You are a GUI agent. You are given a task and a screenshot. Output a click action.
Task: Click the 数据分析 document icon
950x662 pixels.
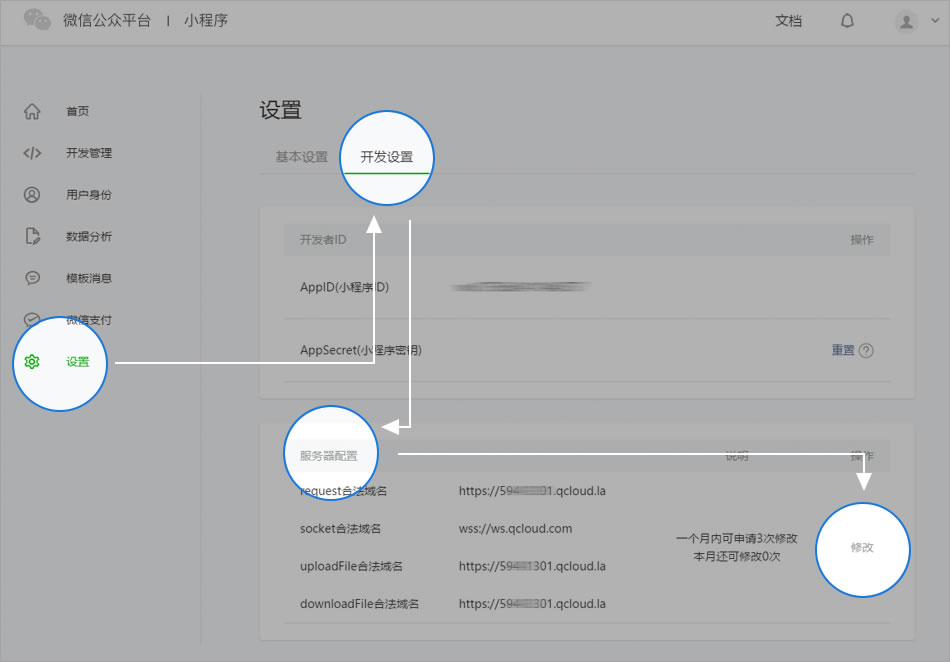32,236
